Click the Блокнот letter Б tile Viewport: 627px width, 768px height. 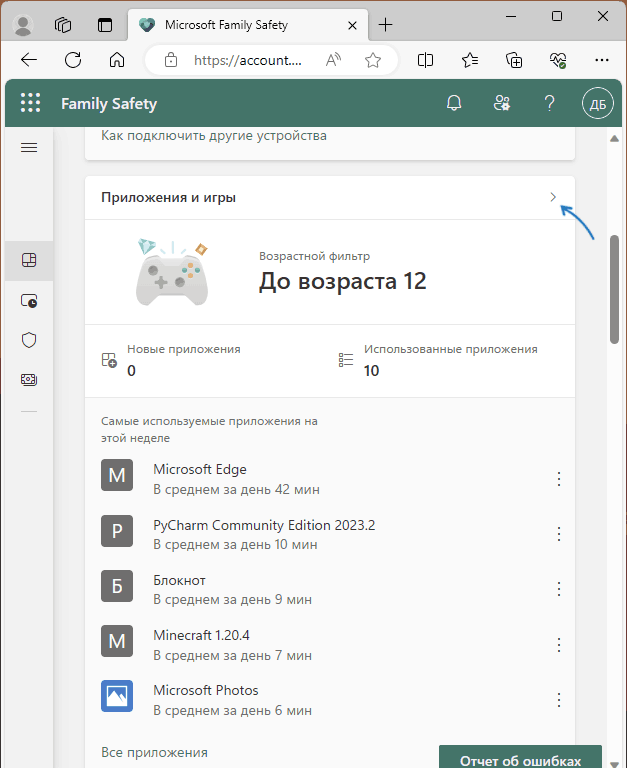(x=117, y=586)
